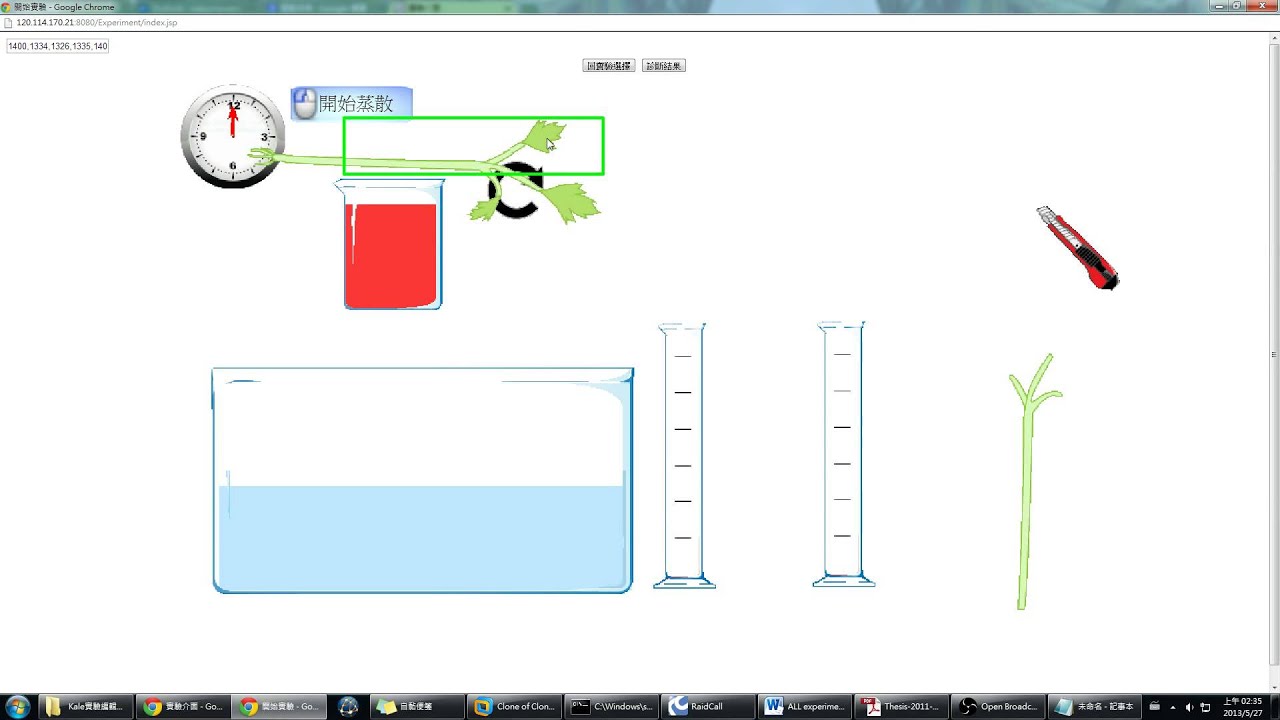Select the right graduated cylinder

[x=843, y=454]
